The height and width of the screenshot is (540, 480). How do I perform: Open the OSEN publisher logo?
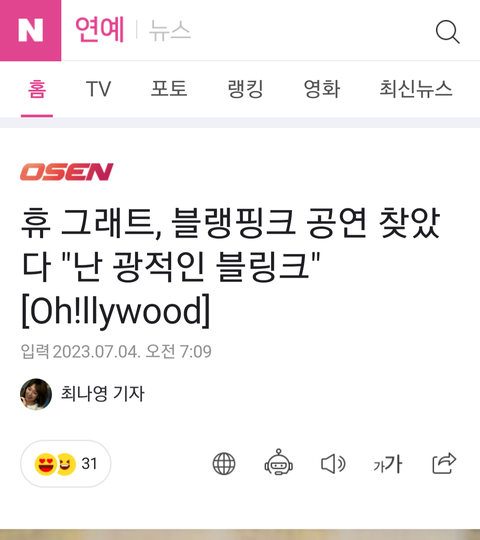click(66, 172)
